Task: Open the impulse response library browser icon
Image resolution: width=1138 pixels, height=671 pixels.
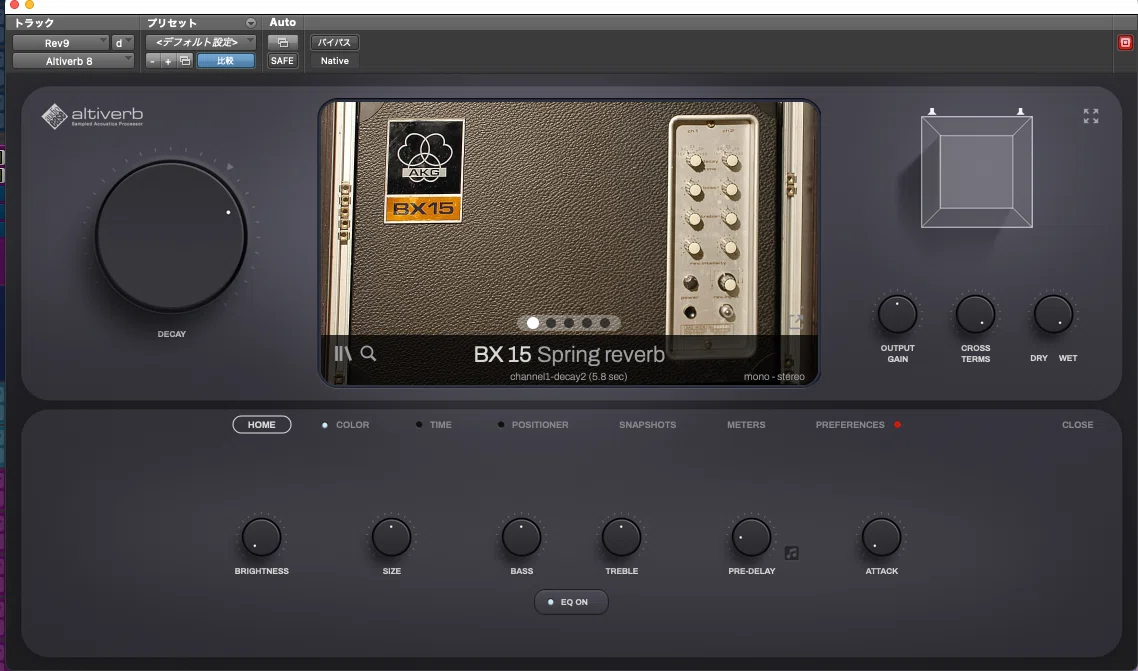Action: 342,353
